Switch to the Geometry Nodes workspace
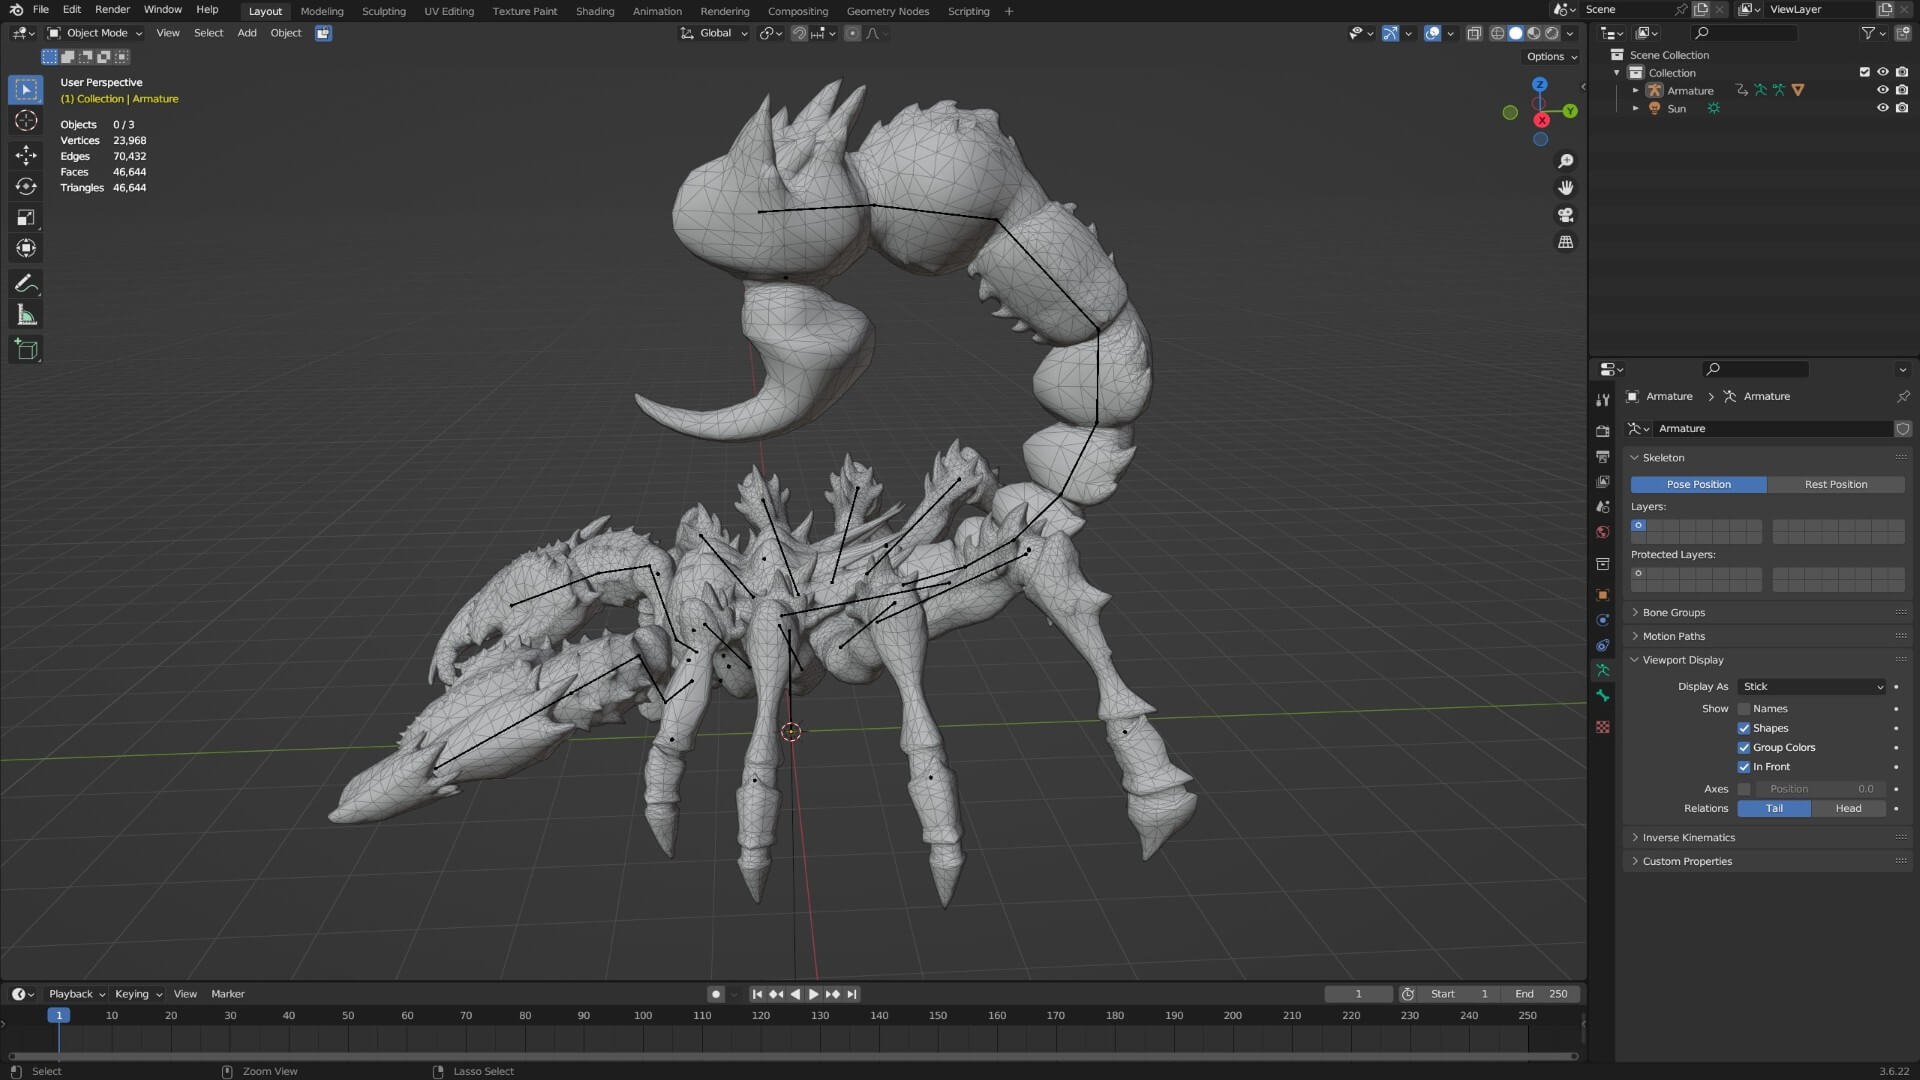 pos(887,11)
